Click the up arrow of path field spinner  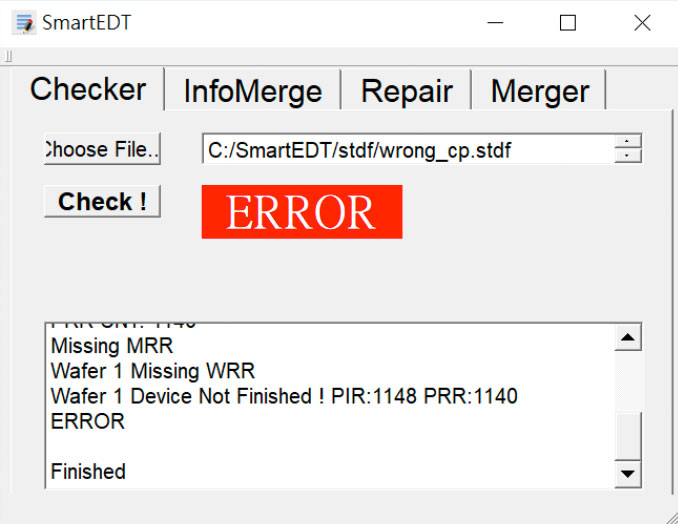coord(627,142)
